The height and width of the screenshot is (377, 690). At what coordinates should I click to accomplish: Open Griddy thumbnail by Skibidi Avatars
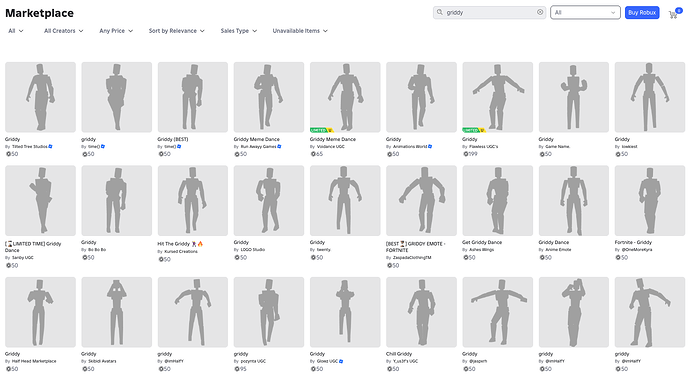coord(117,312)
